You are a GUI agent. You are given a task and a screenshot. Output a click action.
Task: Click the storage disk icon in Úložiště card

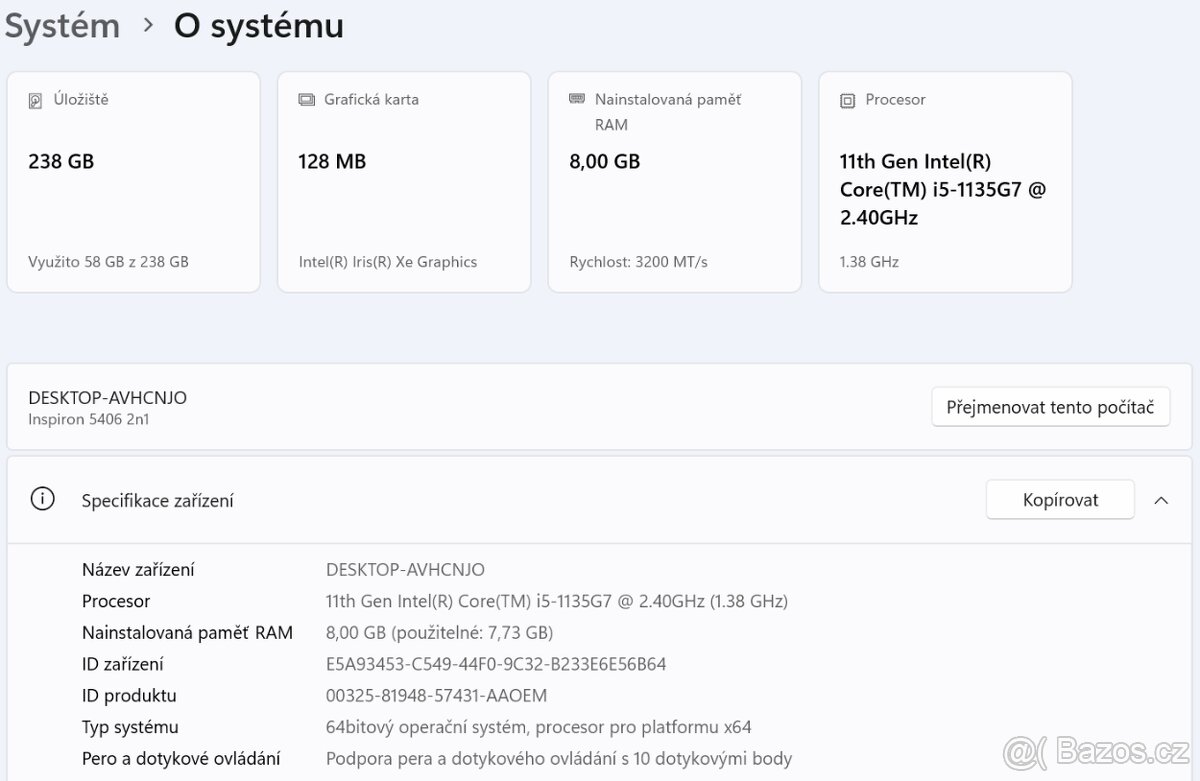coord(36,100)
